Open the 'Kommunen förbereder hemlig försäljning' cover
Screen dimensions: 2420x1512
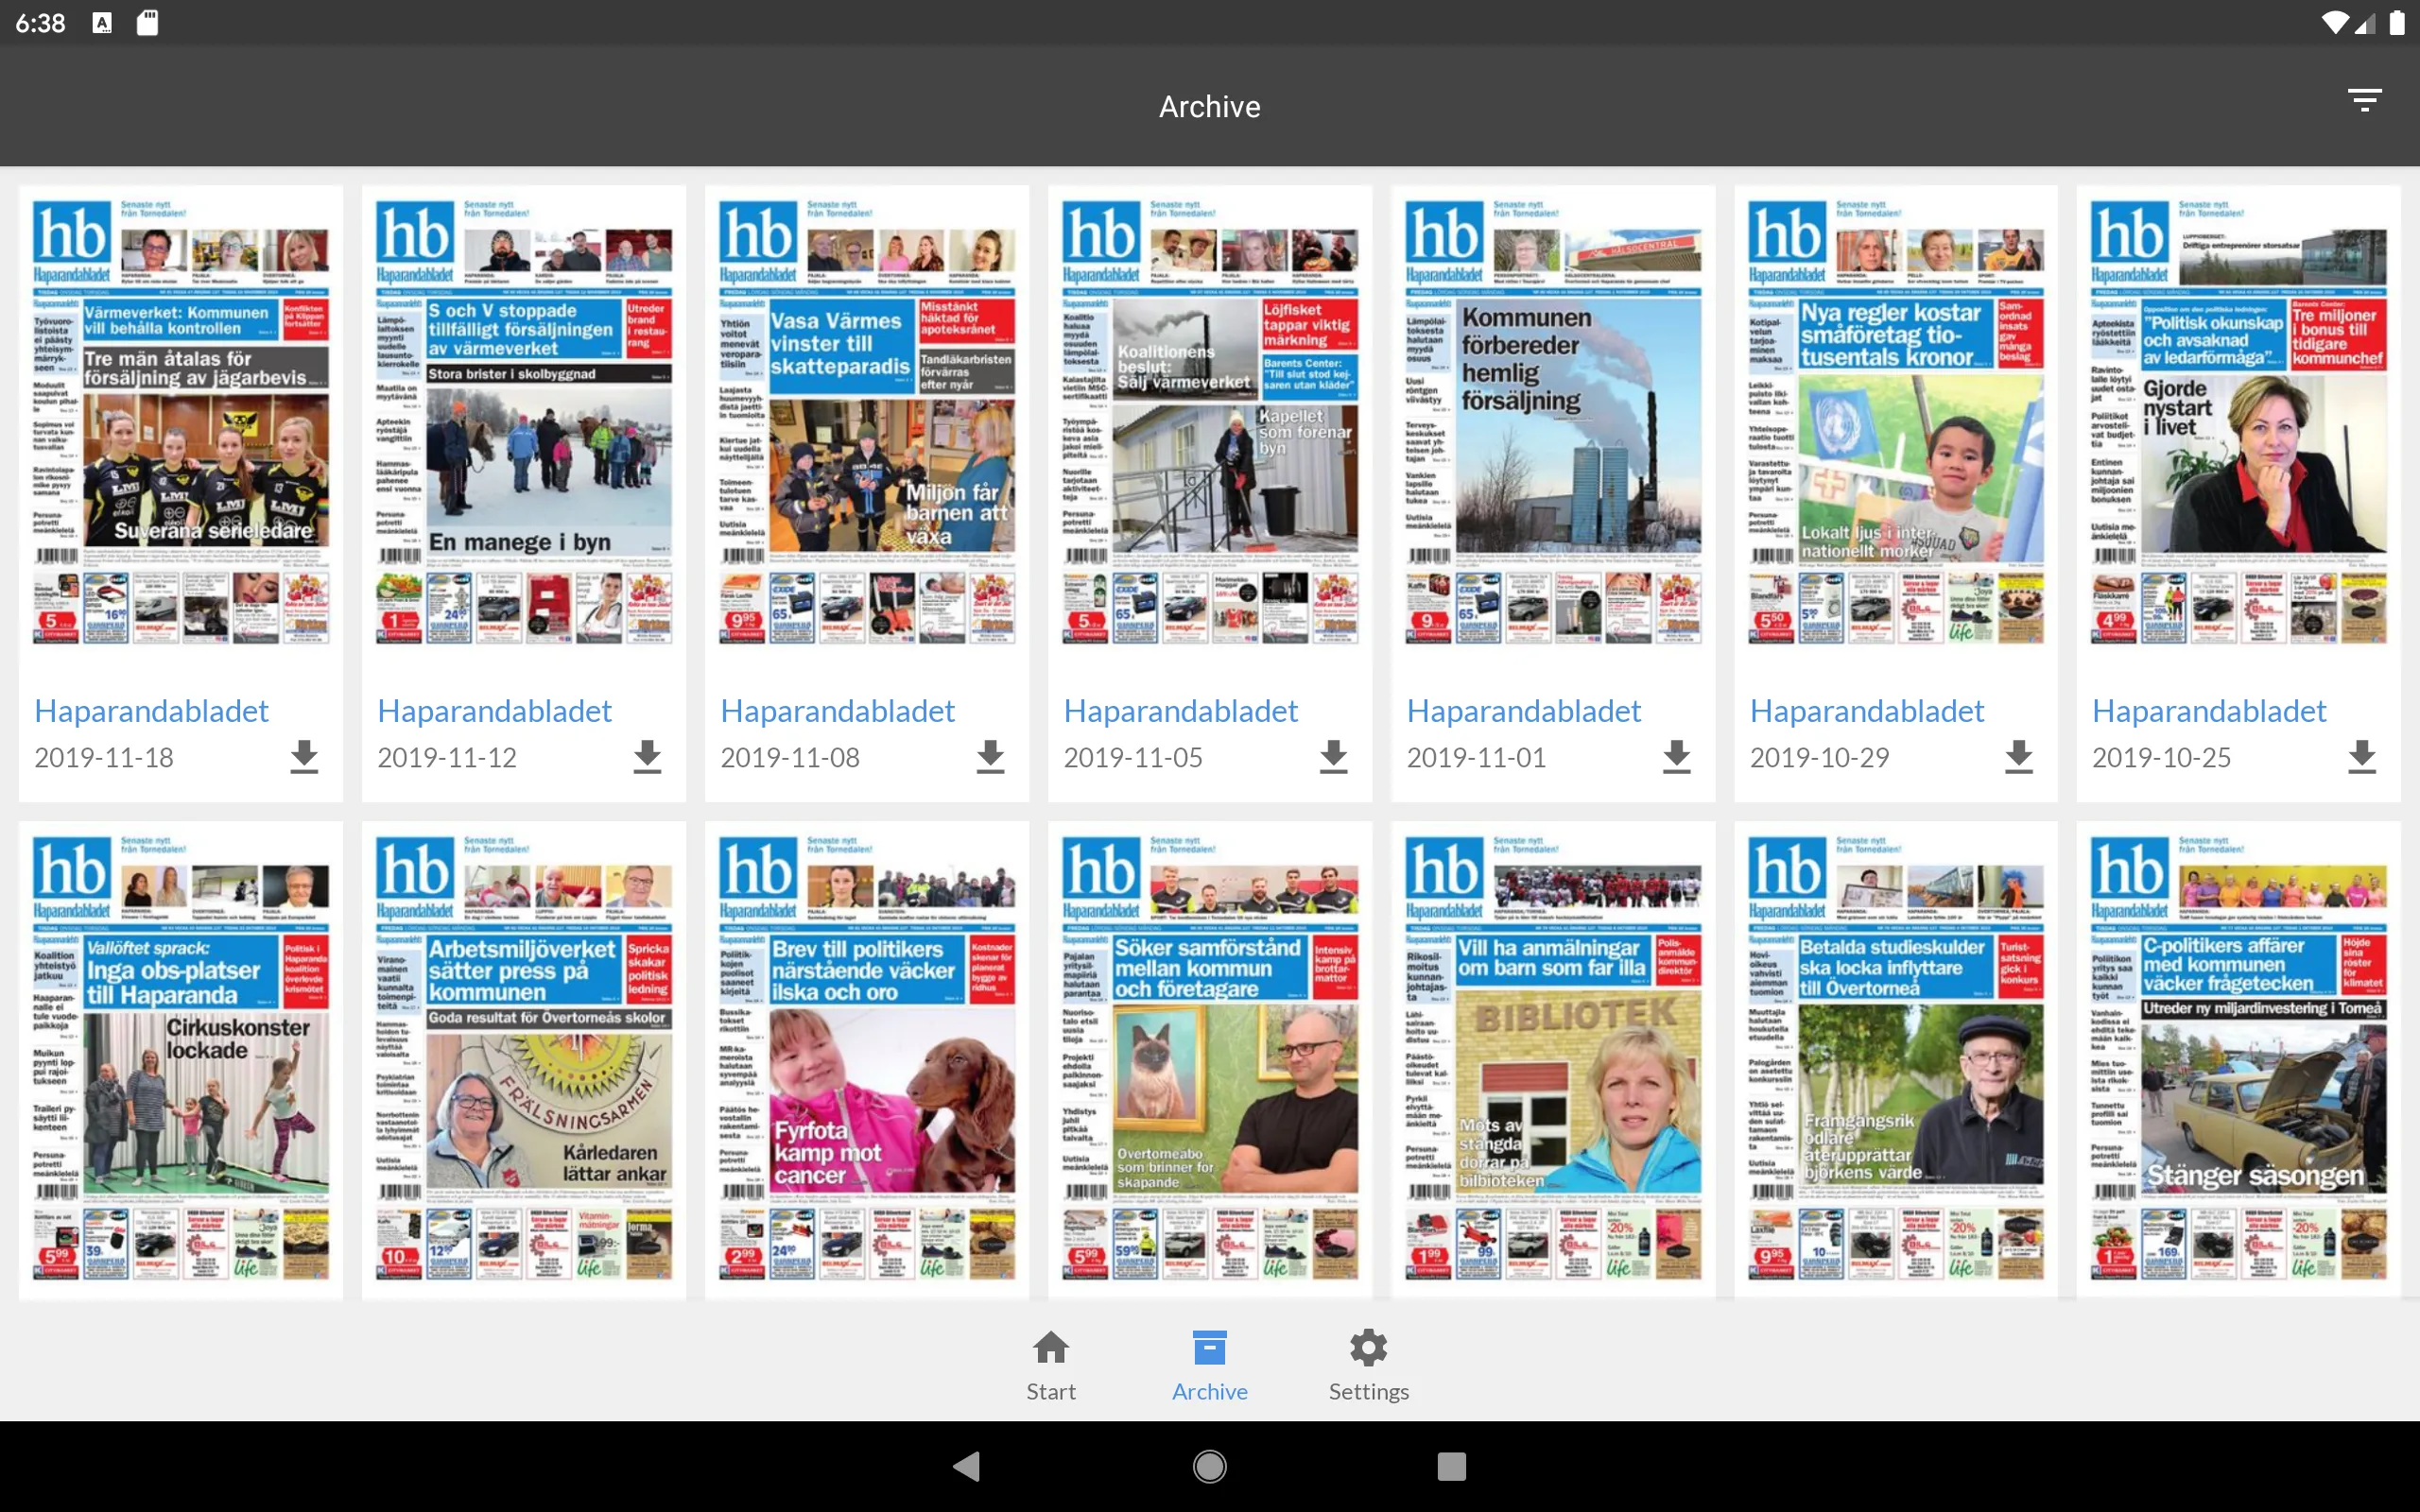[x=1553, y=422]
